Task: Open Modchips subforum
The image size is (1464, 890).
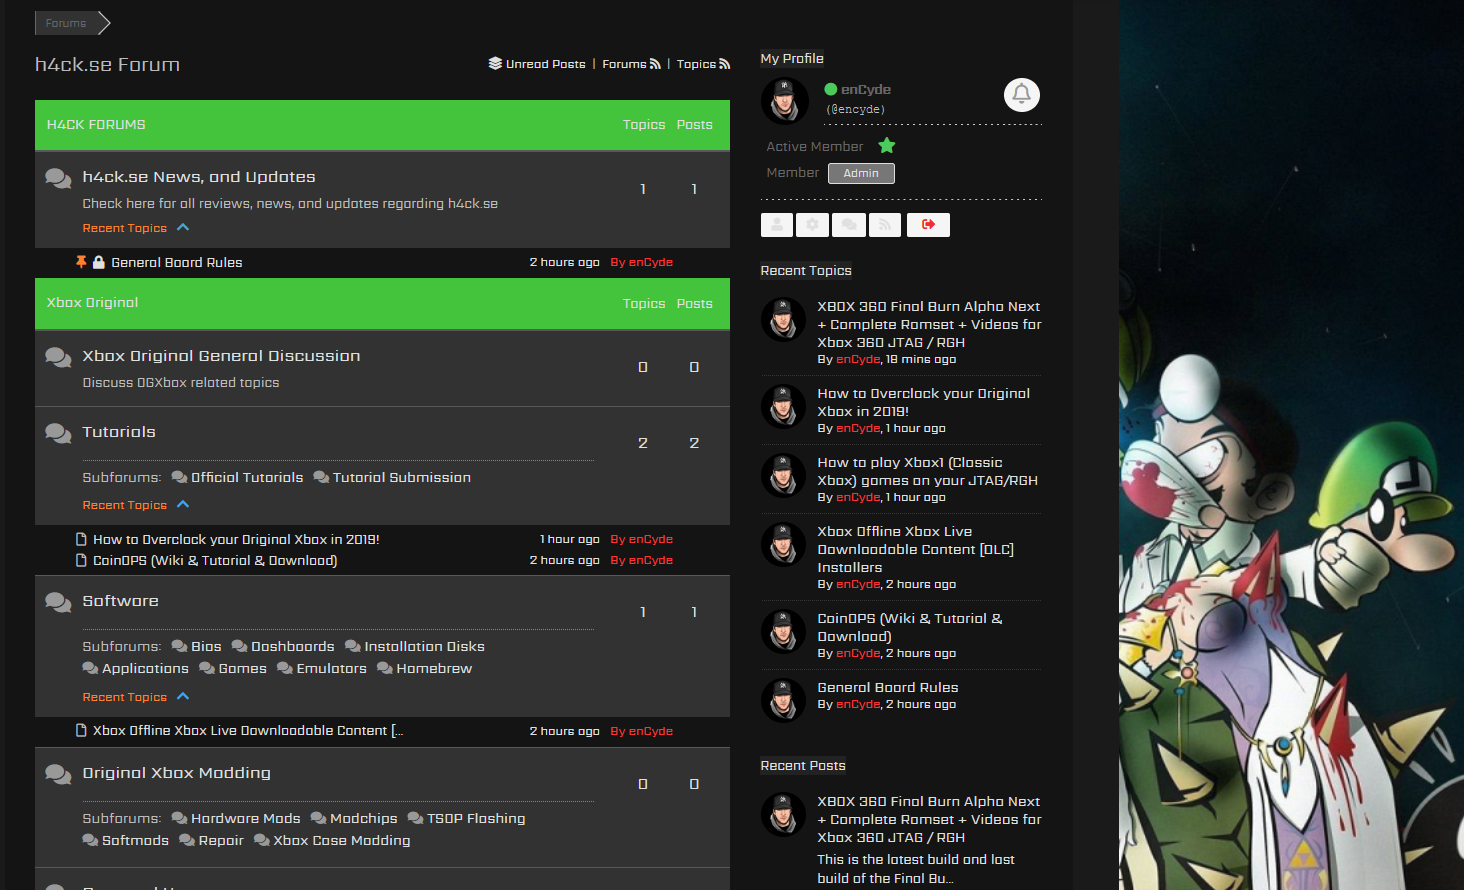Action: (x=364, y=819)
